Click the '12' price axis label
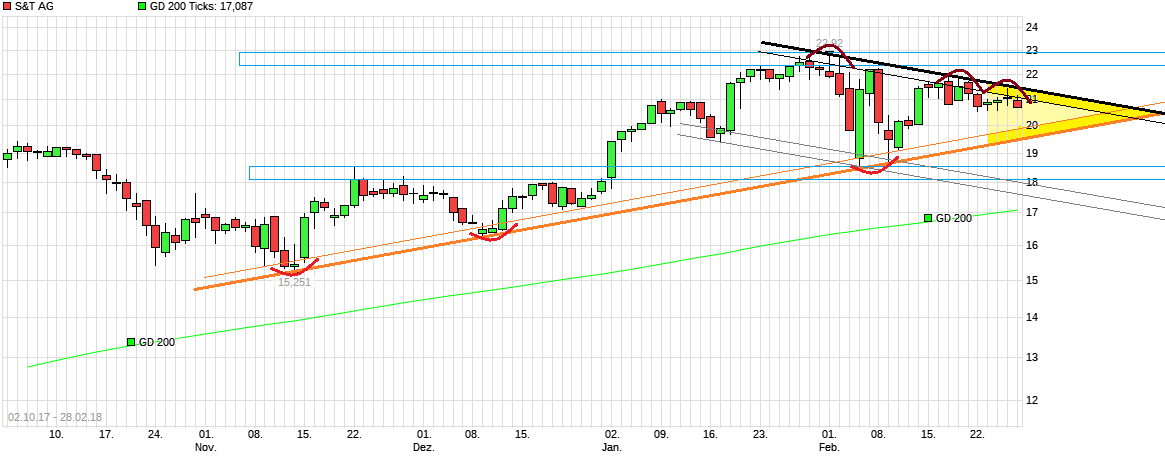 tap(1032, 400)
